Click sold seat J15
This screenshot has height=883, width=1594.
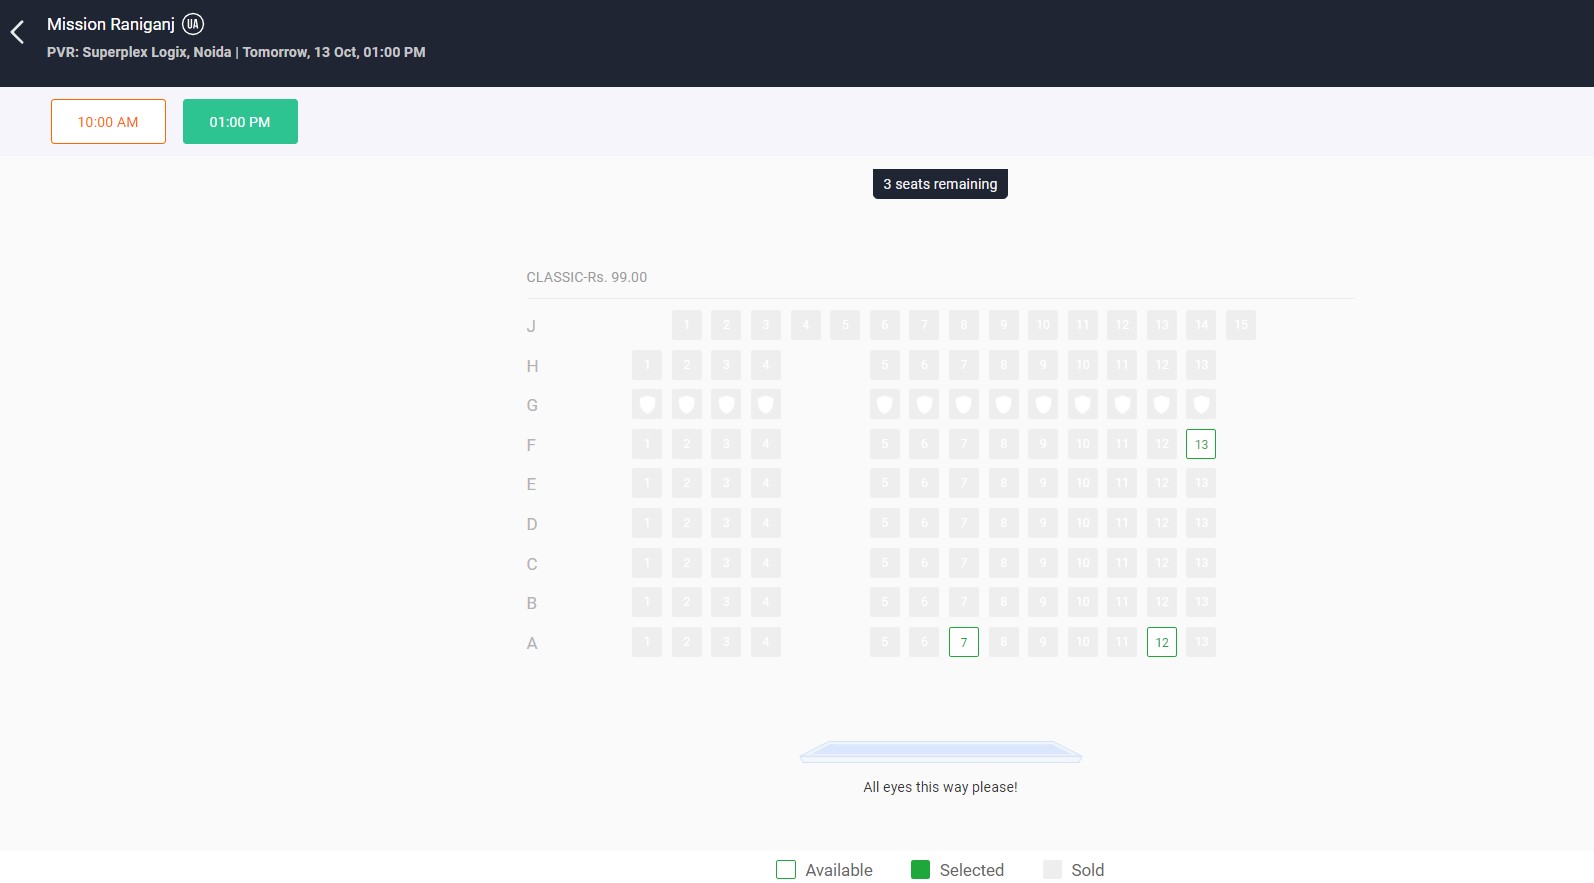tap(1240, 325)
